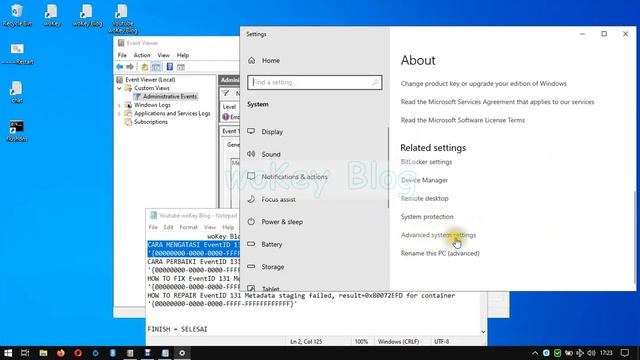
Task: Click the Sound speaker icon in Settings
Action: (251, 154)
